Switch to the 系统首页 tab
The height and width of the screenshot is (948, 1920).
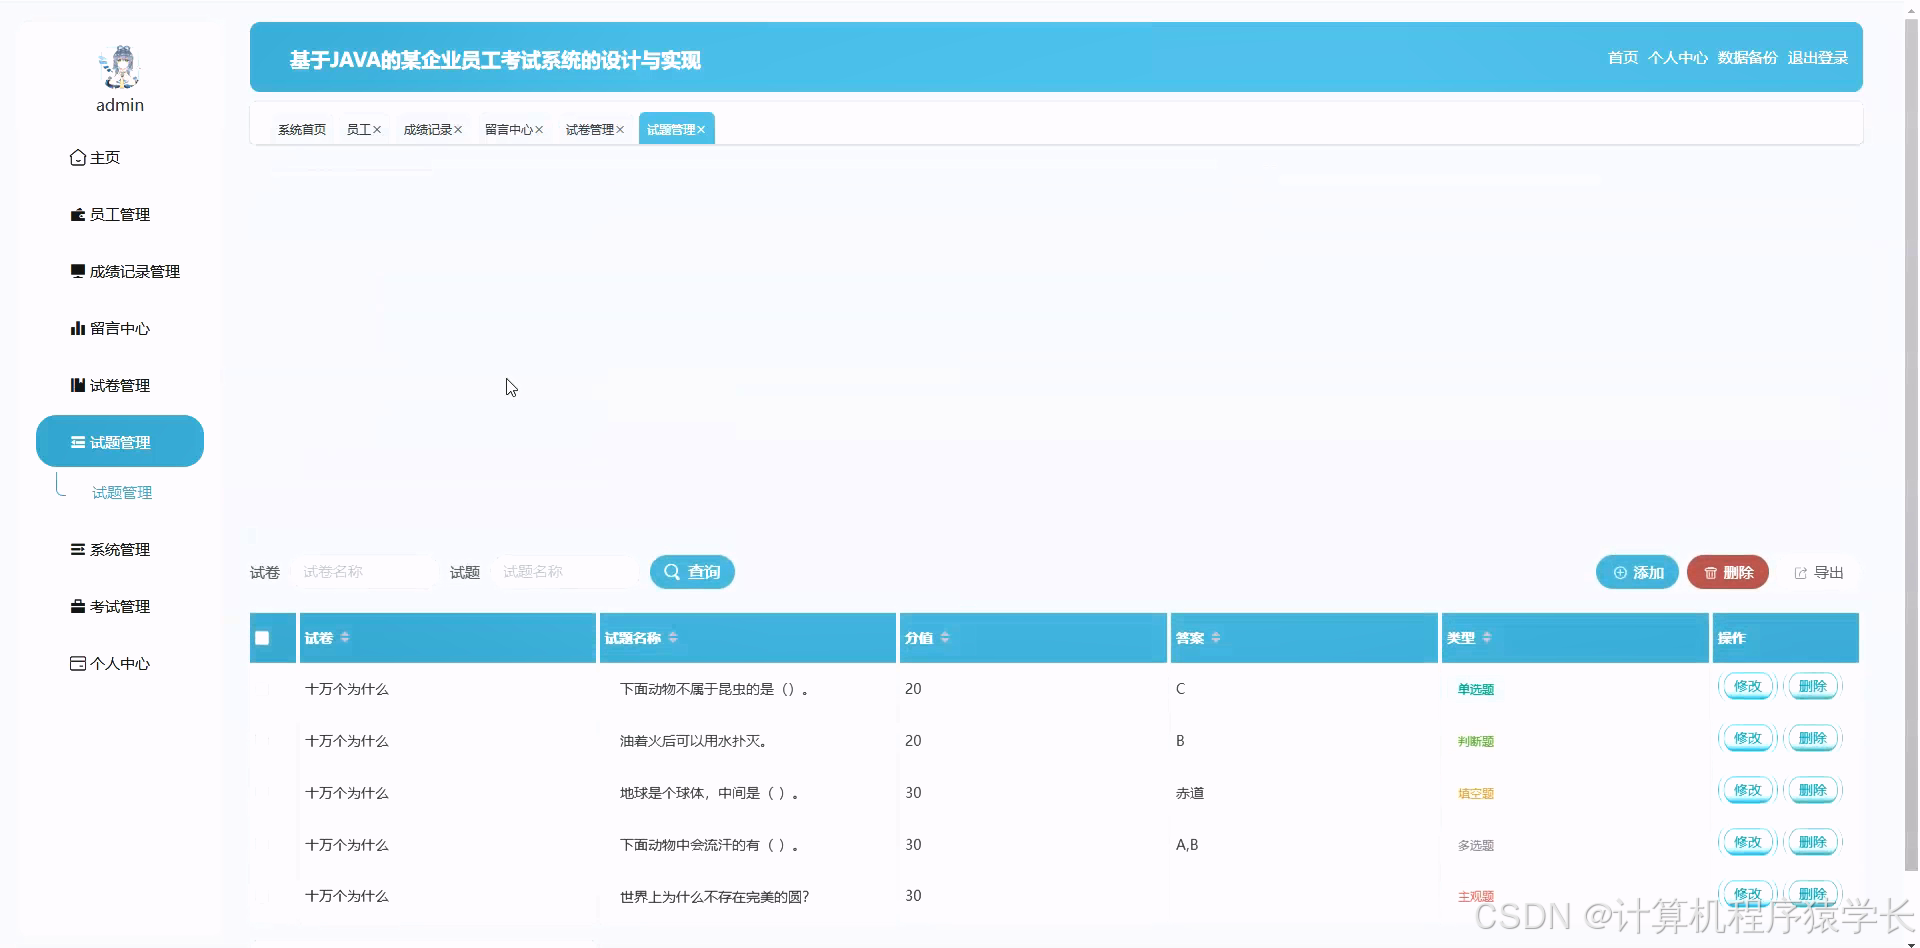pyautogui.click(x=302, y=129)
